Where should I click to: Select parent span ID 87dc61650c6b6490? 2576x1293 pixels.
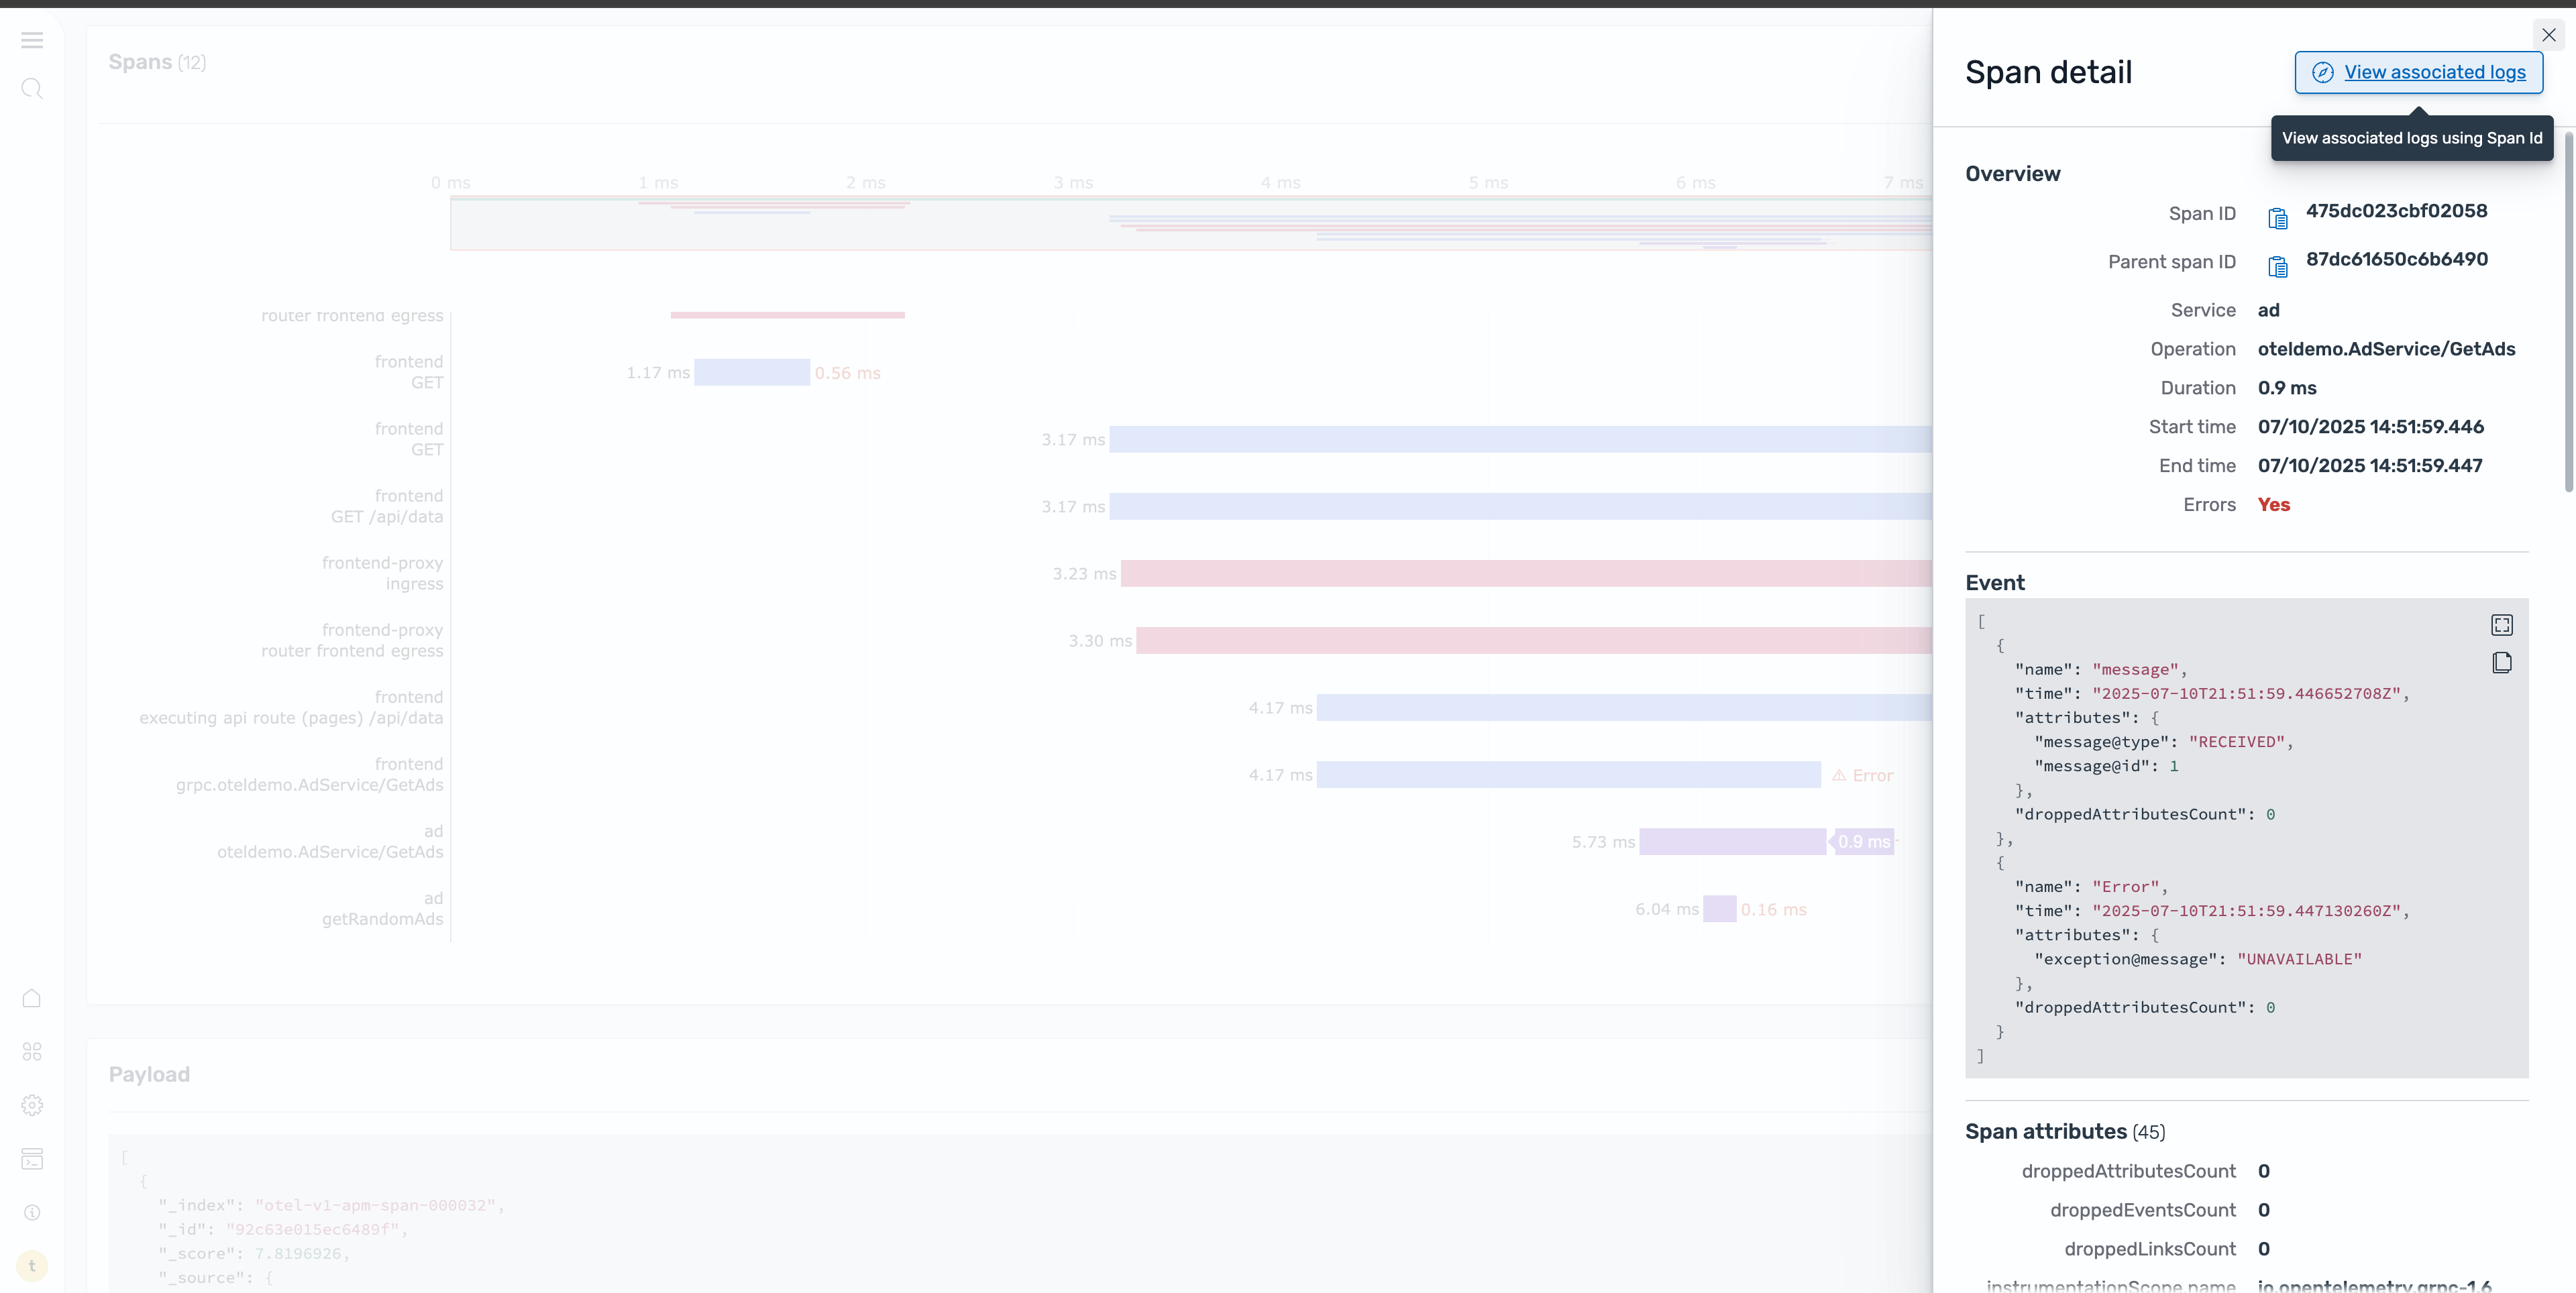[x=2396, y=259]
